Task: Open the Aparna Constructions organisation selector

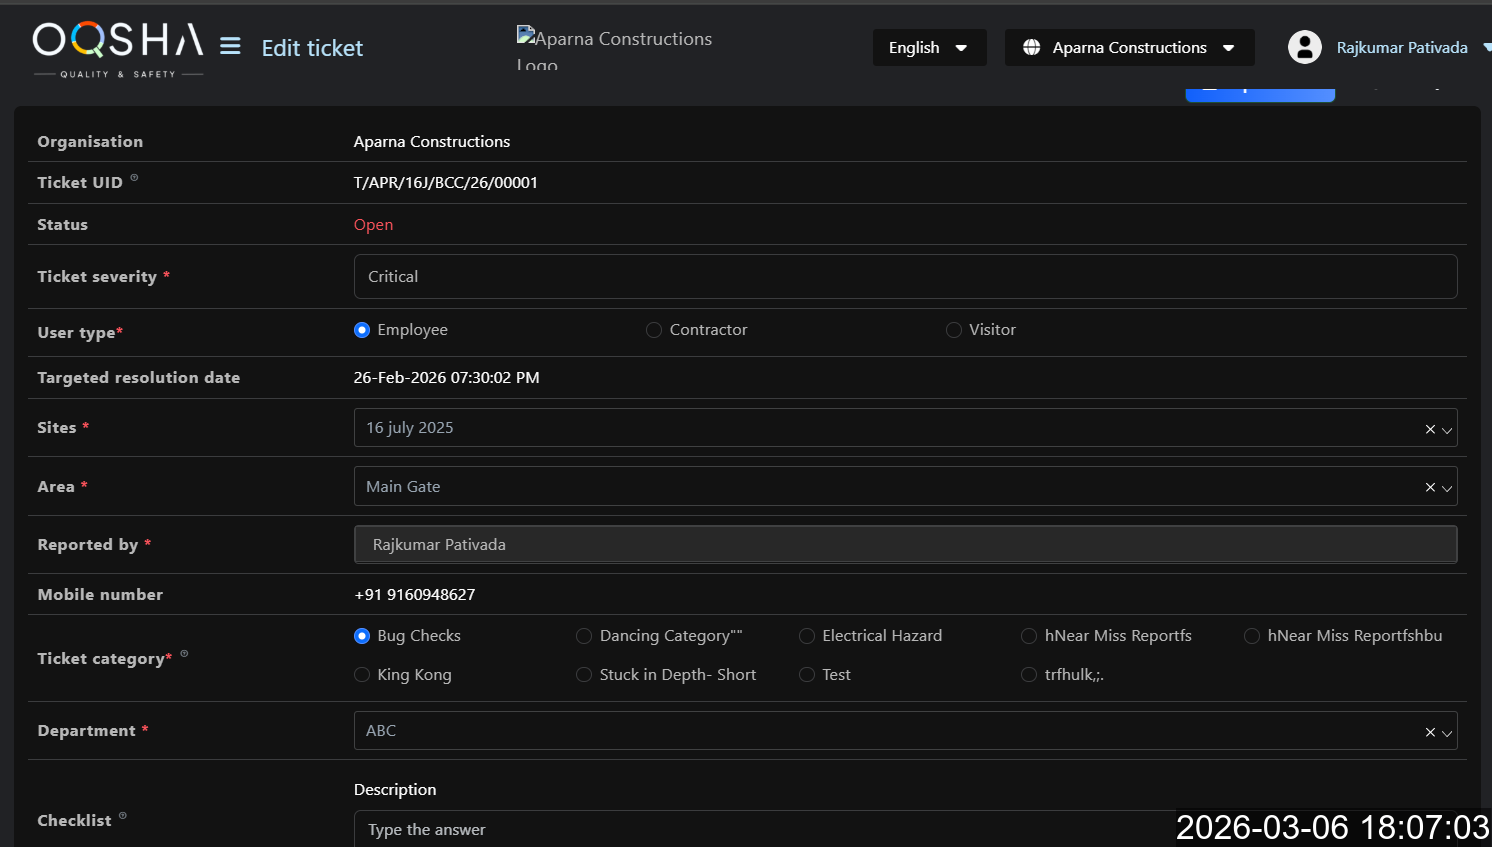Action: (1129, 47)
